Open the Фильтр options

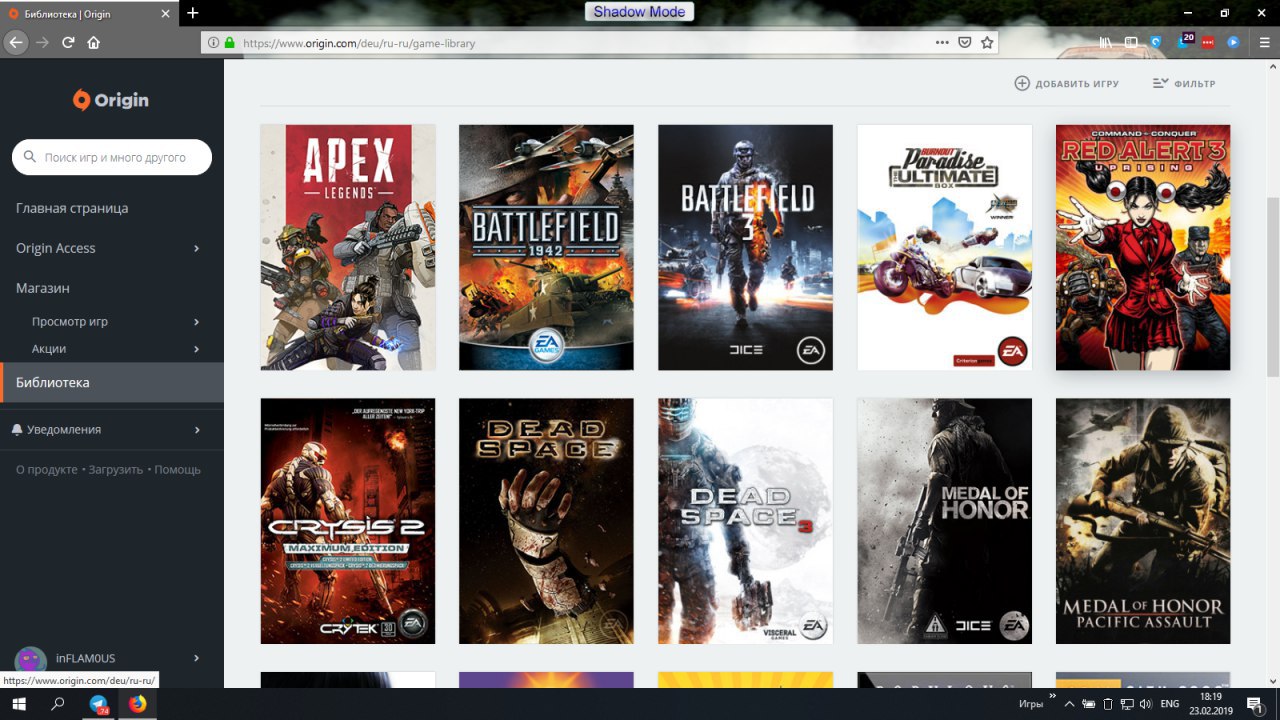pos(1184,84)
